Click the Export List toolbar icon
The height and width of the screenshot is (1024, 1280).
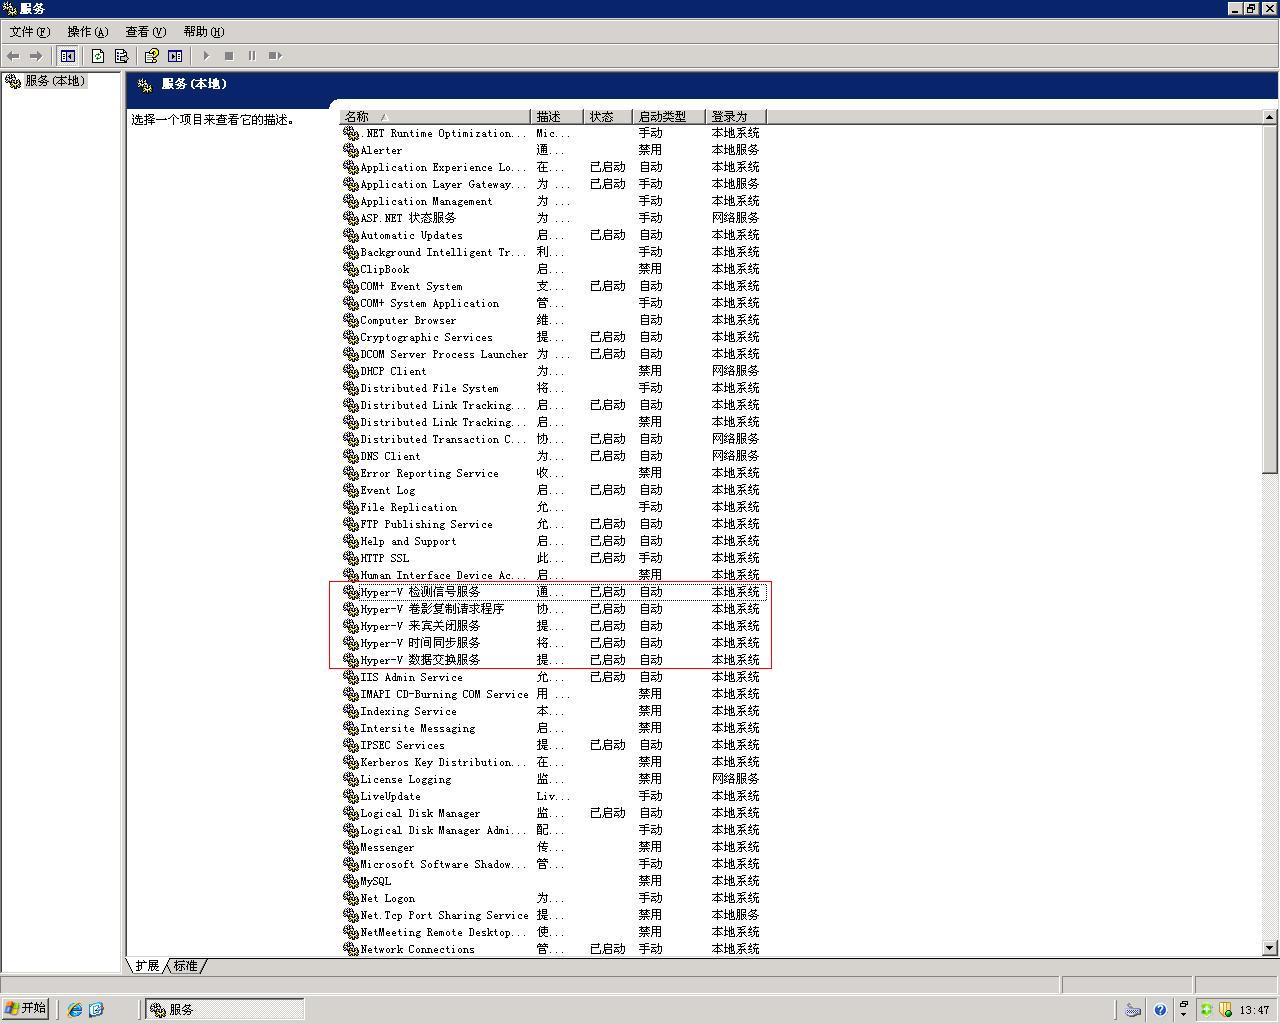click(121, 56)
